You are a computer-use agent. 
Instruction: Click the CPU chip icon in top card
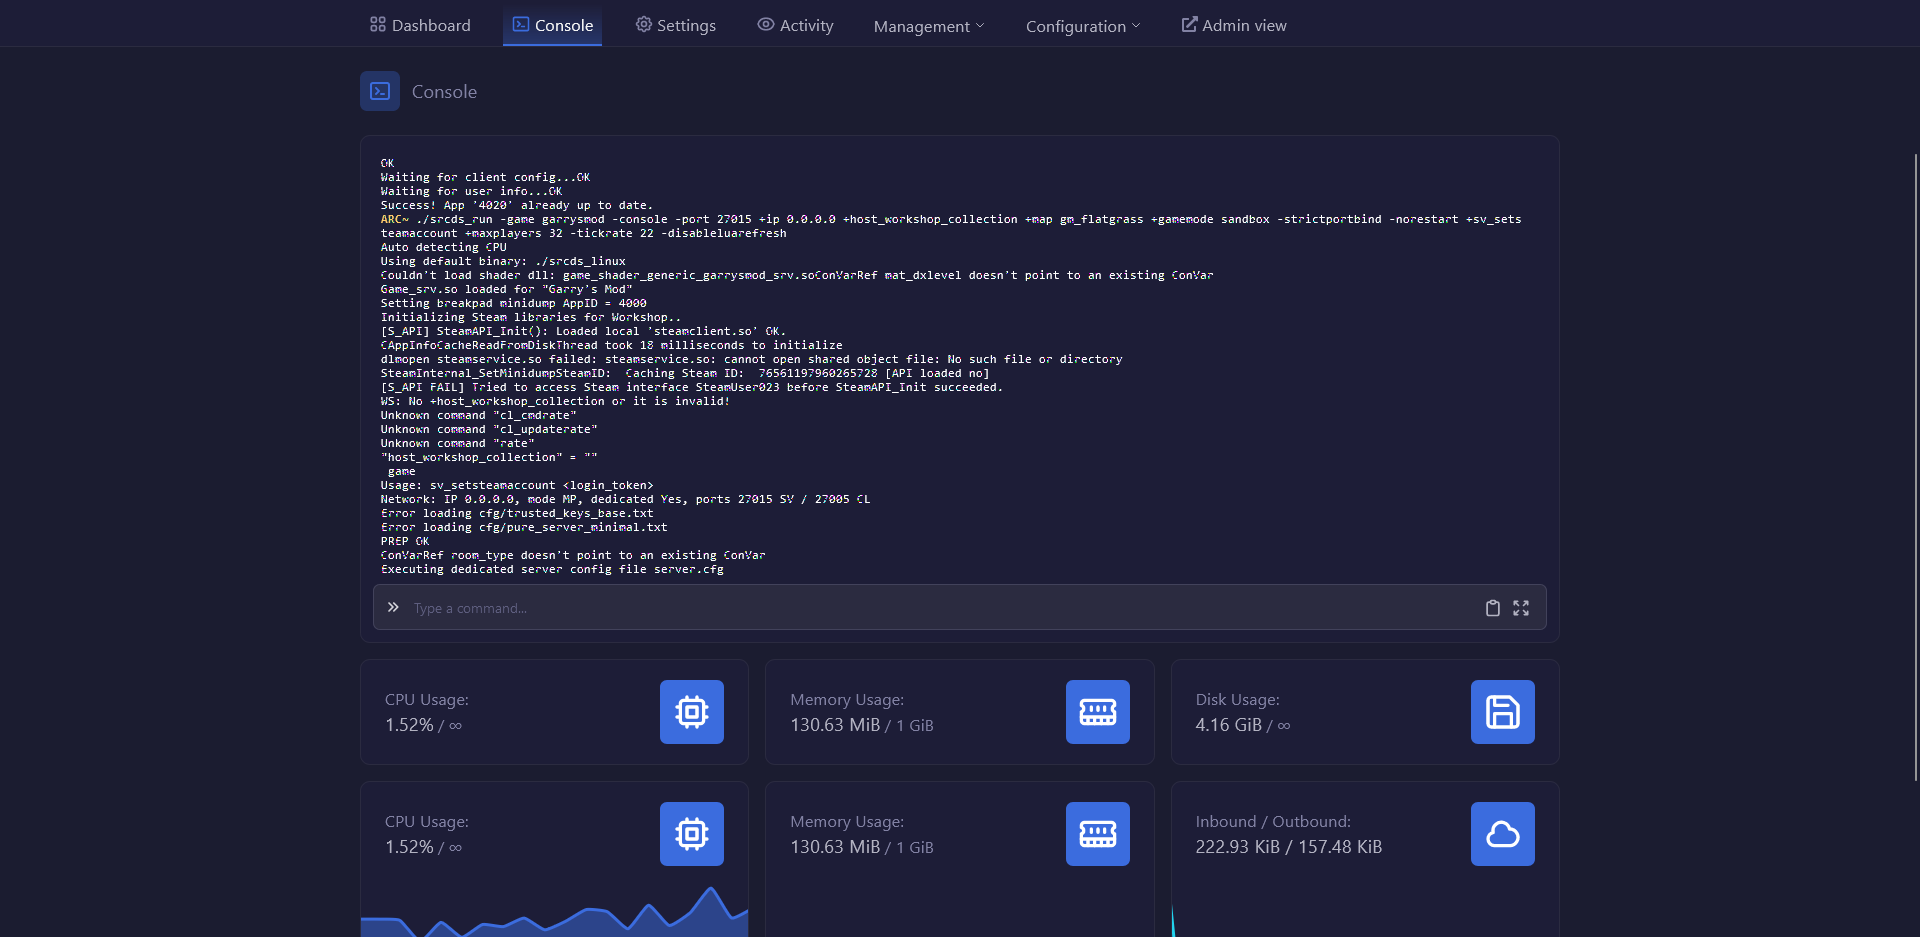pos(691,712)
